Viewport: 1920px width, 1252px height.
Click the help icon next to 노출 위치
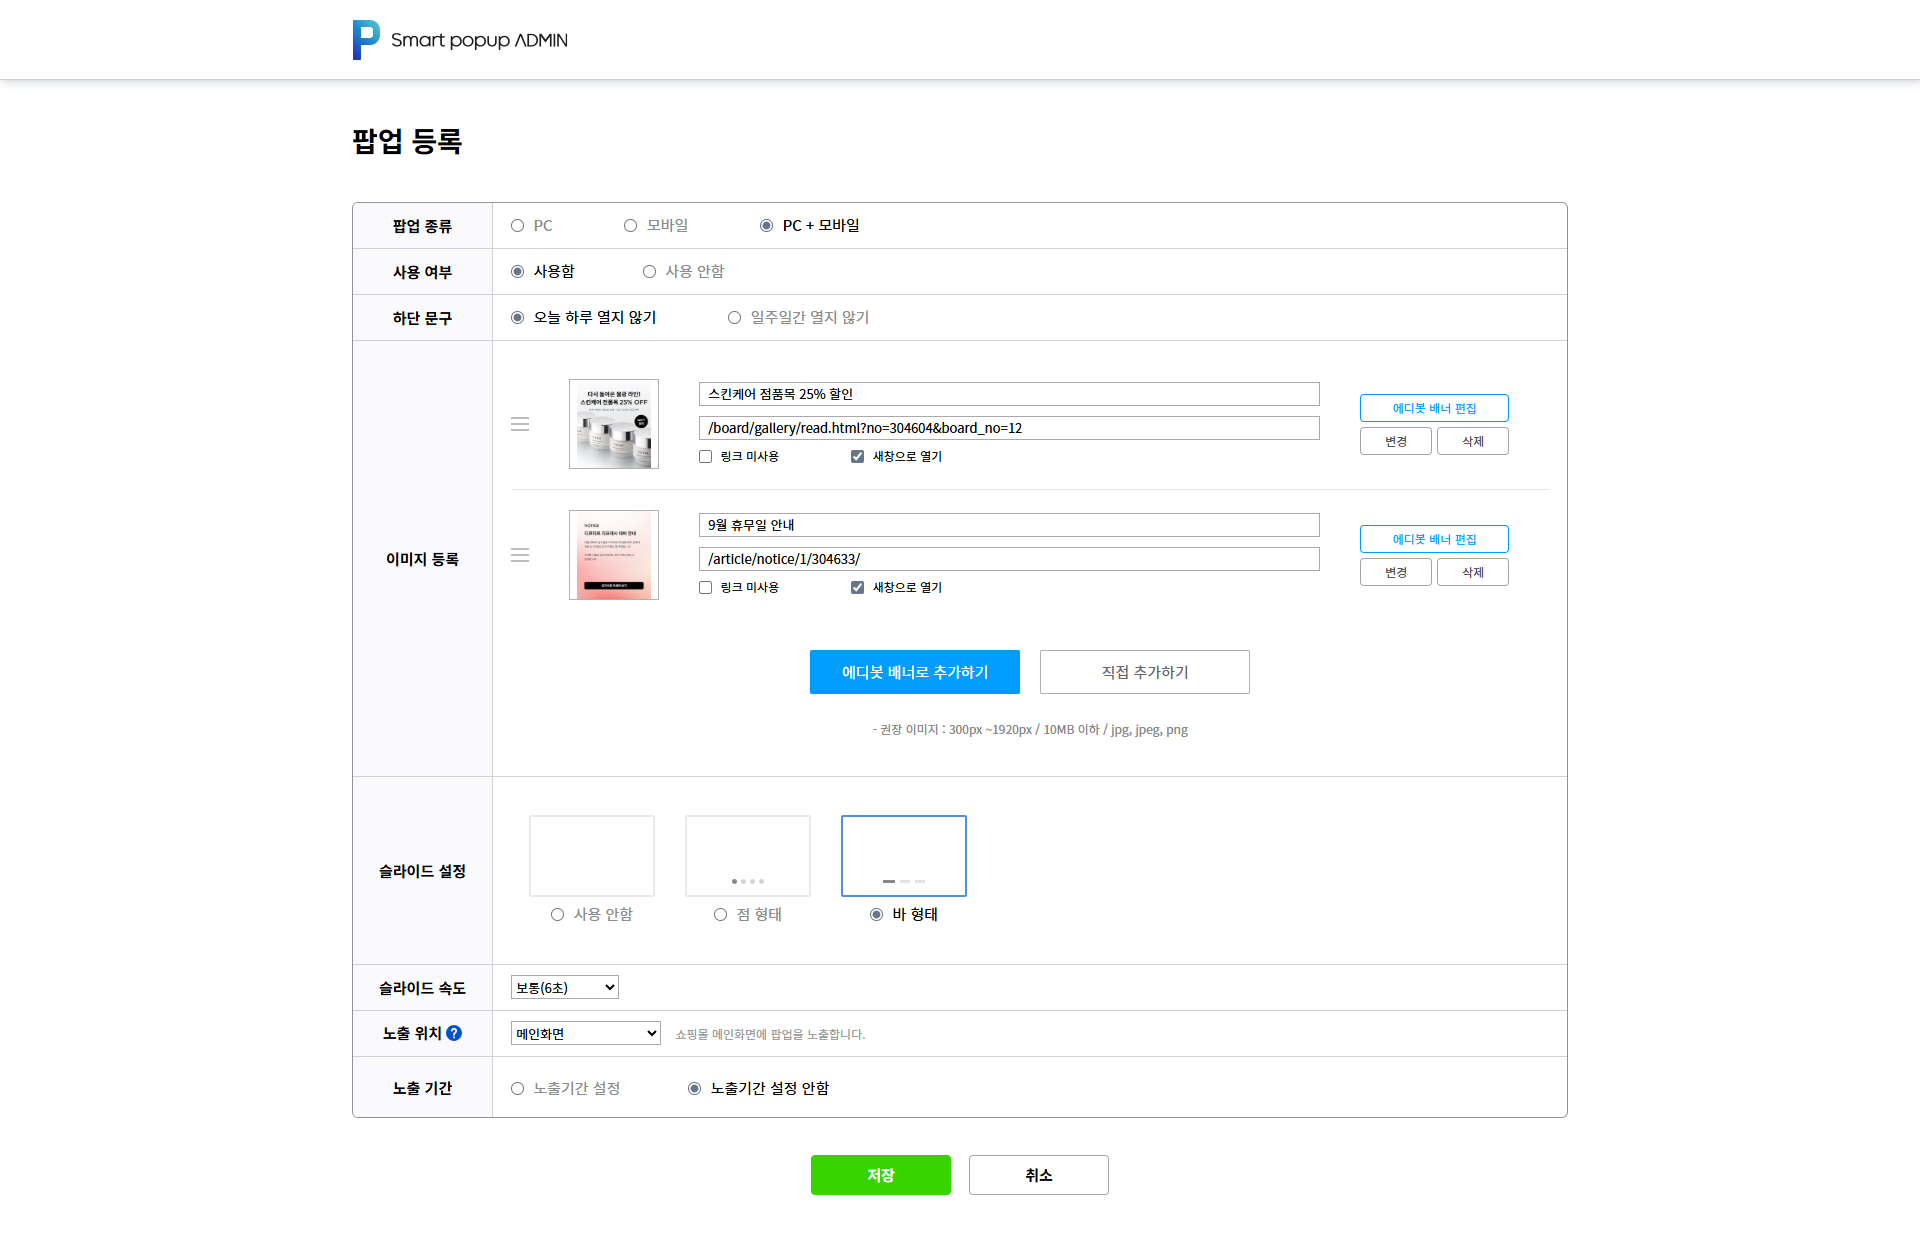pyautogui.click(x=454, y=1033)
